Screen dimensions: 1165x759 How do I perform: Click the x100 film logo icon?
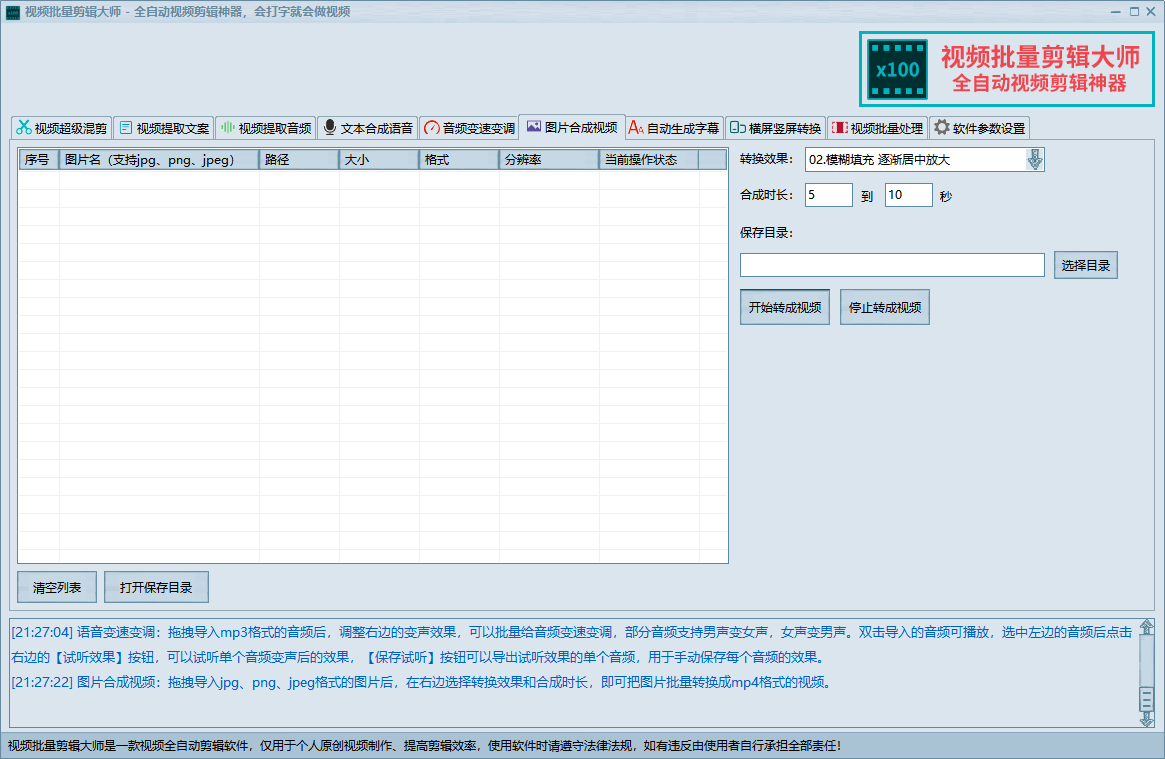[898, 70]
